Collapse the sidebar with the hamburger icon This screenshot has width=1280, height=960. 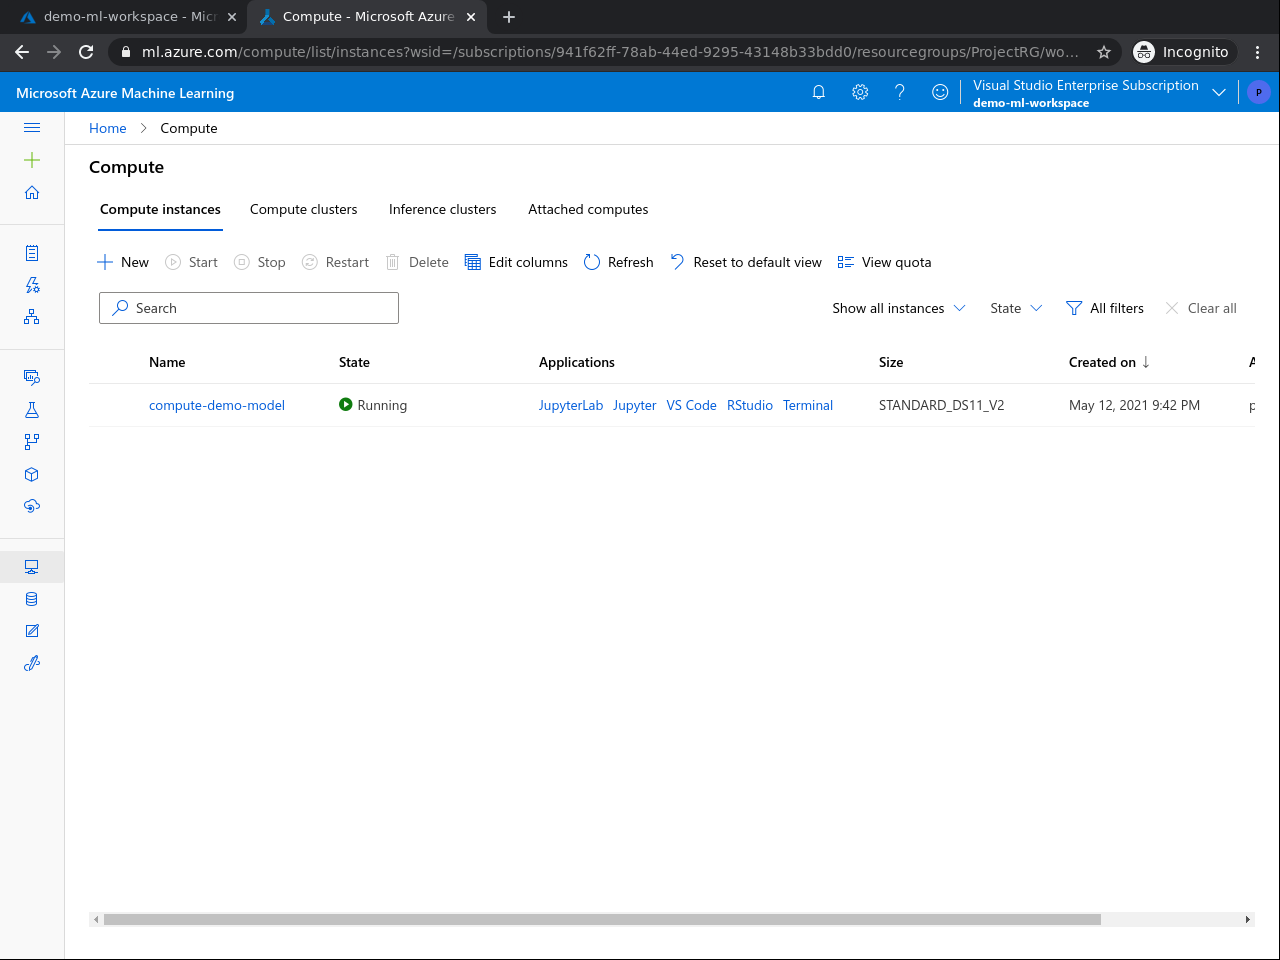click(x=31, y=128)
